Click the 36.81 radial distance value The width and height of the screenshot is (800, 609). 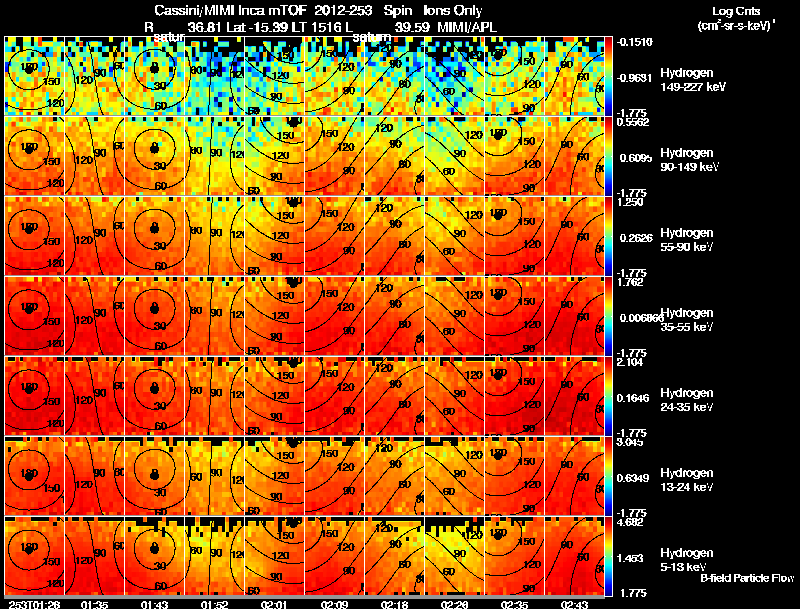coord(205,27)
